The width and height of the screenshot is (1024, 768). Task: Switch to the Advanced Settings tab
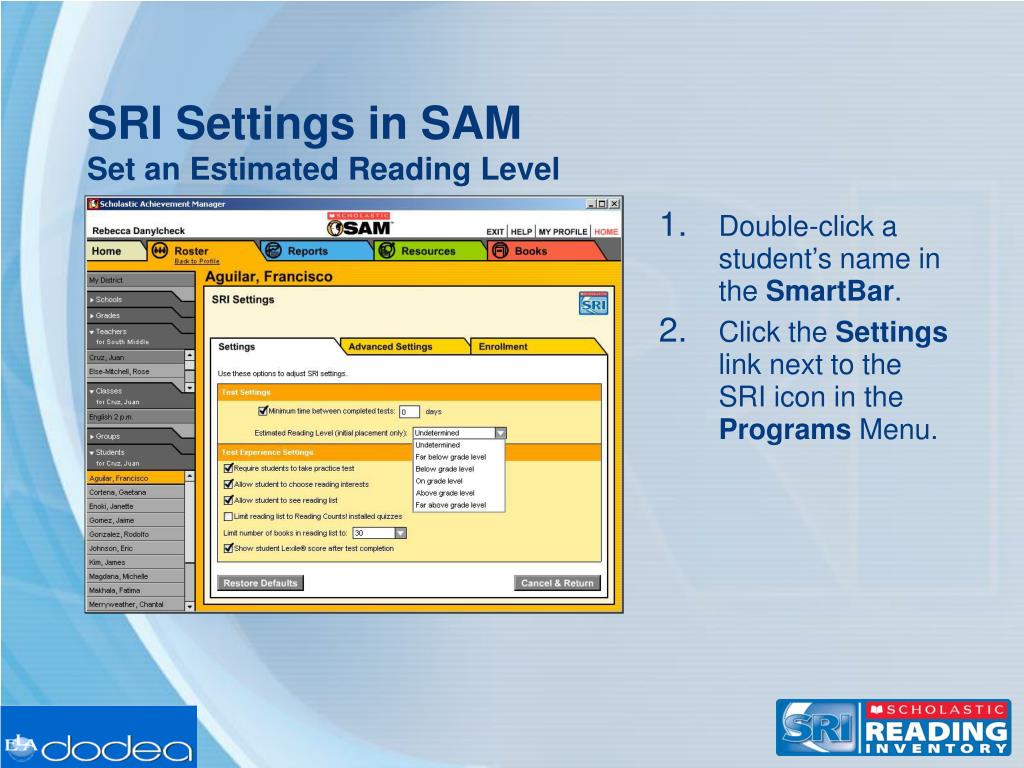click(x=405, y=347)
